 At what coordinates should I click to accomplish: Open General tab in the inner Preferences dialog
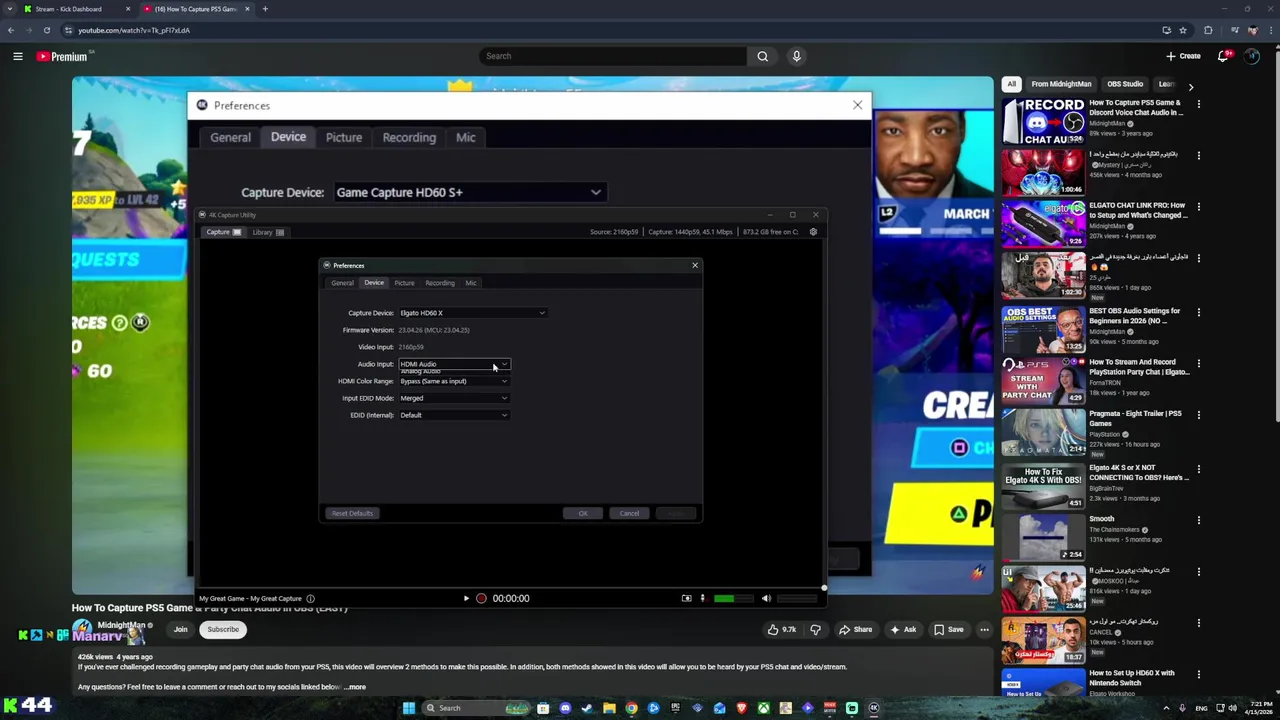click(342, 283)
